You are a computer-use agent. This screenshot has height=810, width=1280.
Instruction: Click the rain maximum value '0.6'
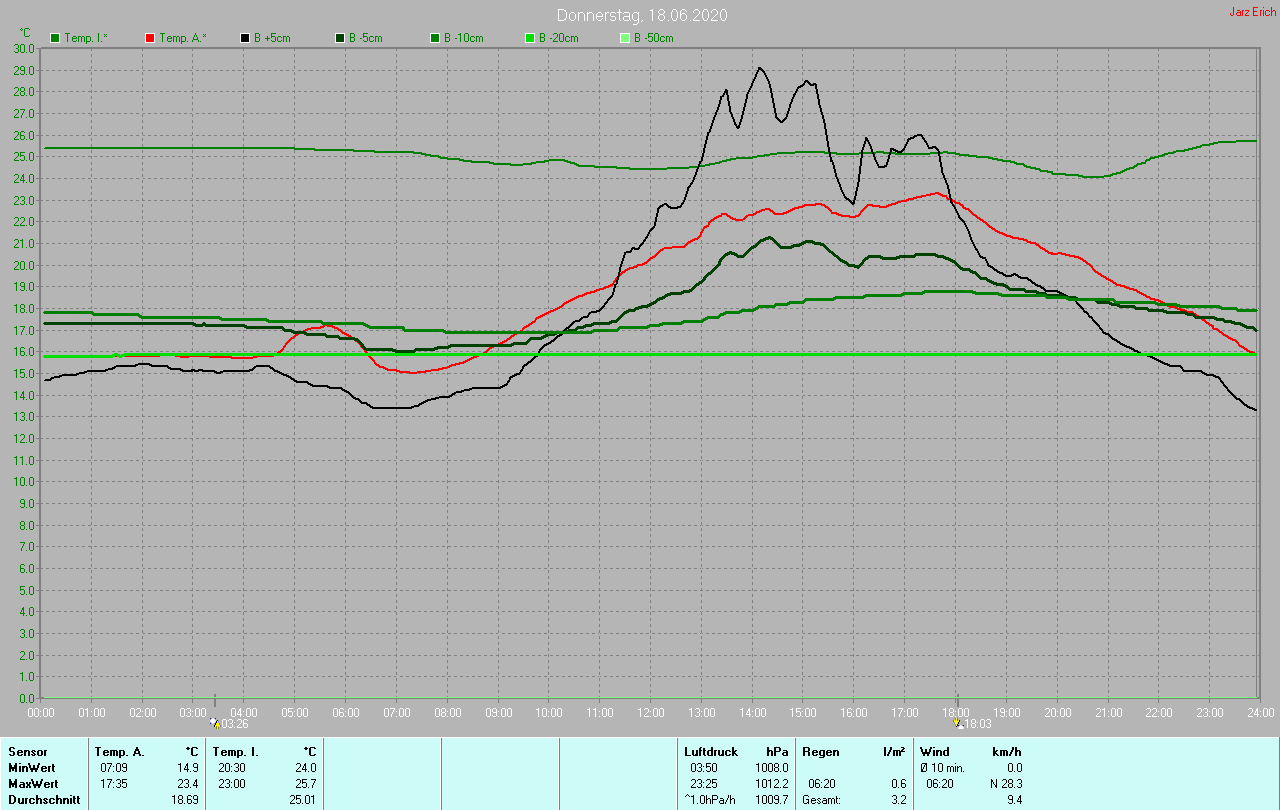(899, 783)
